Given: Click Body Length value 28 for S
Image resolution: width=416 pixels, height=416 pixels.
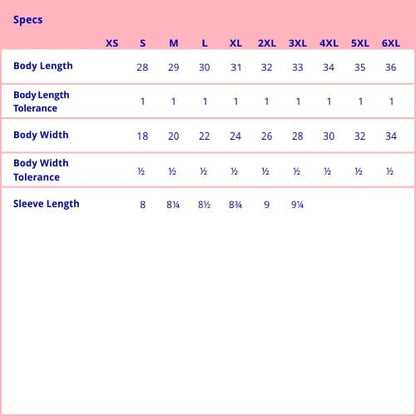Looking at the screenshot, I should [142, 67].
